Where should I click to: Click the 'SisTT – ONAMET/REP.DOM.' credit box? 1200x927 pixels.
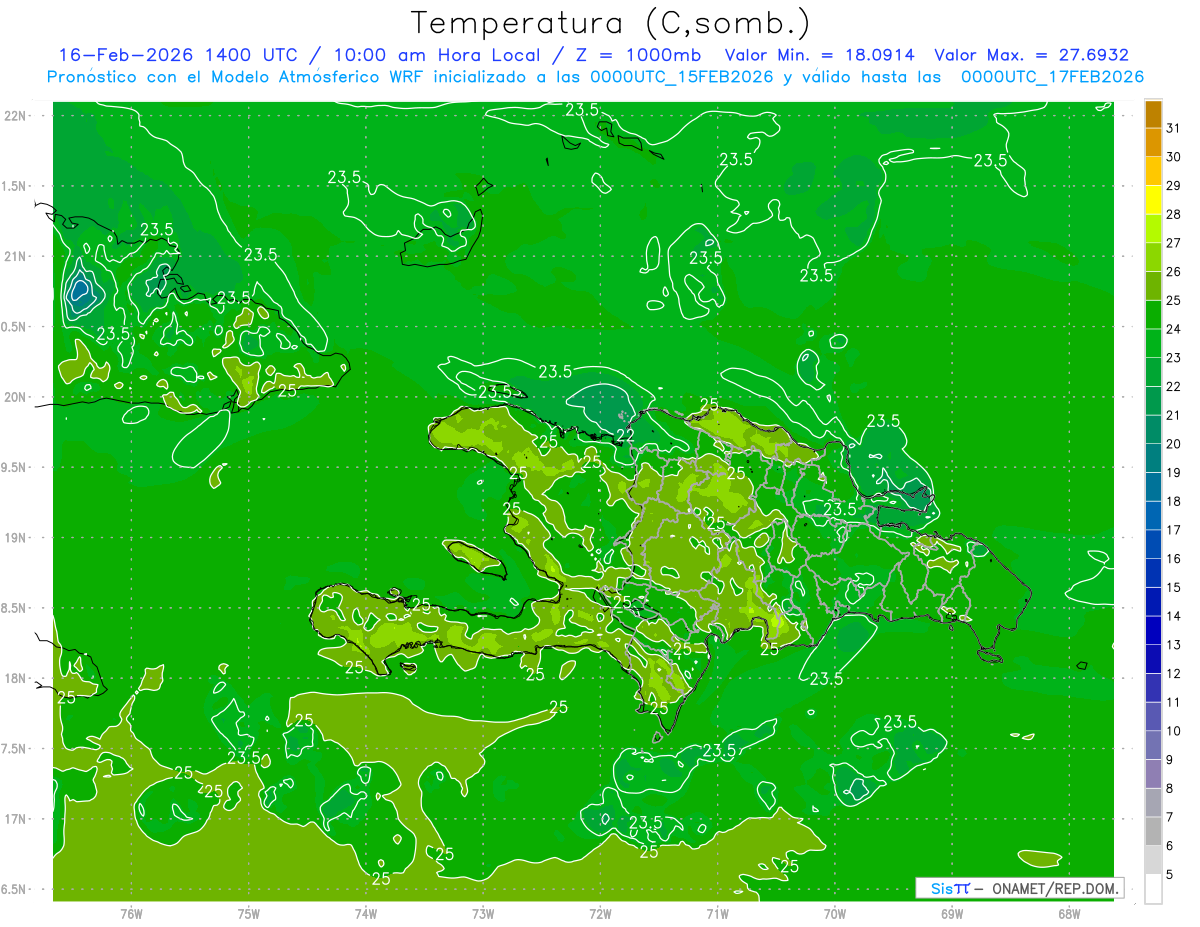pos(1019,888)
